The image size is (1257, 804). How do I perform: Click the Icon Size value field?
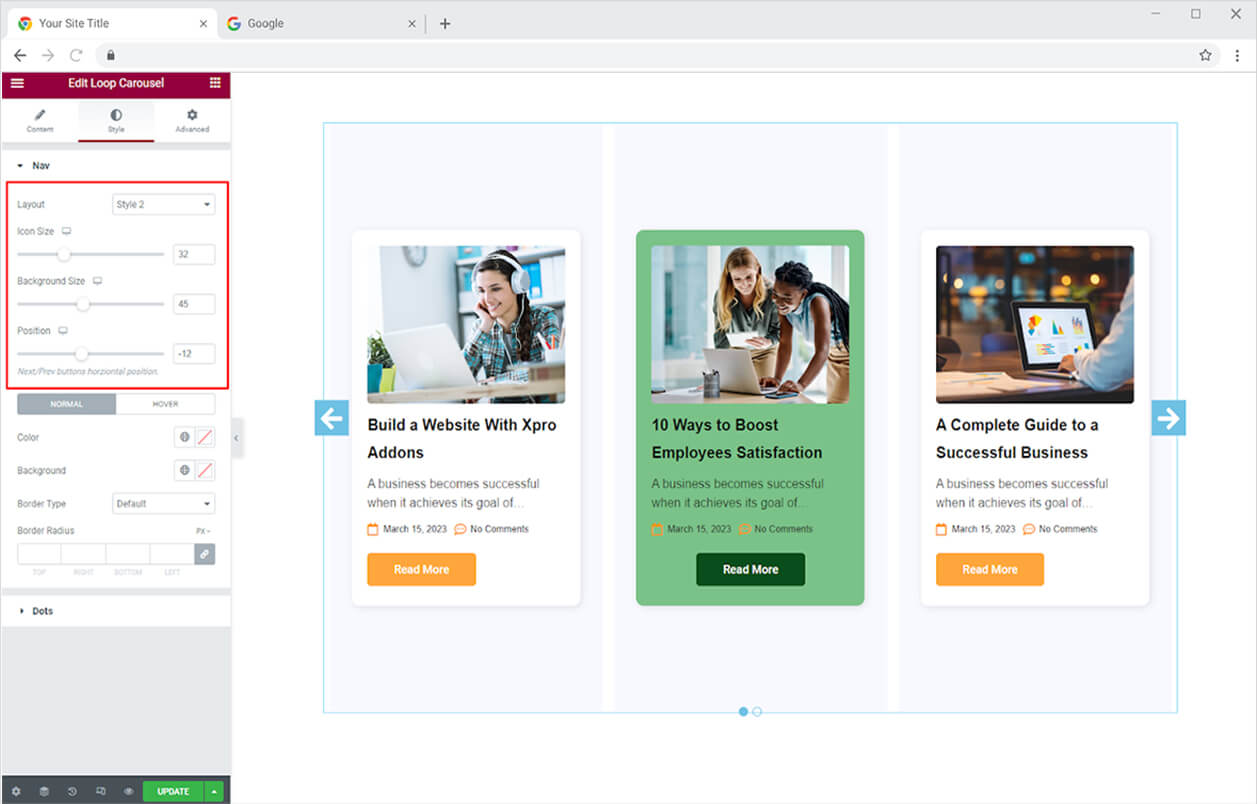(x=194, y=255)
